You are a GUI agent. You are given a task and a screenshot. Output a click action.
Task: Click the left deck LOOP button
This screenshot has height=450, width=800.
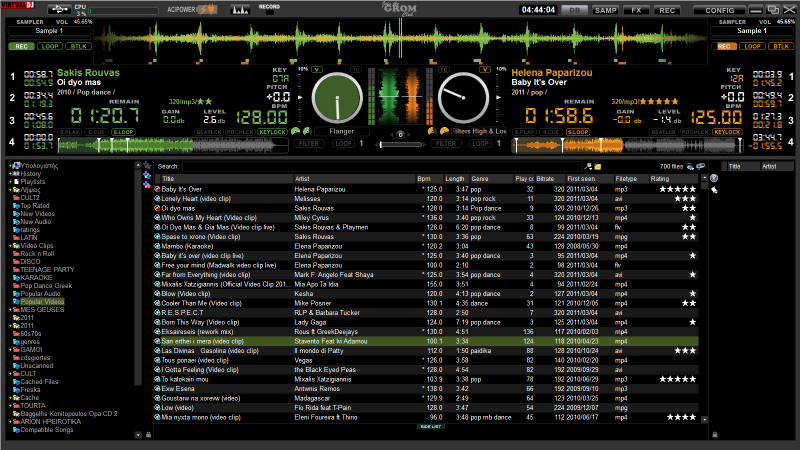(x=343, y=144)
